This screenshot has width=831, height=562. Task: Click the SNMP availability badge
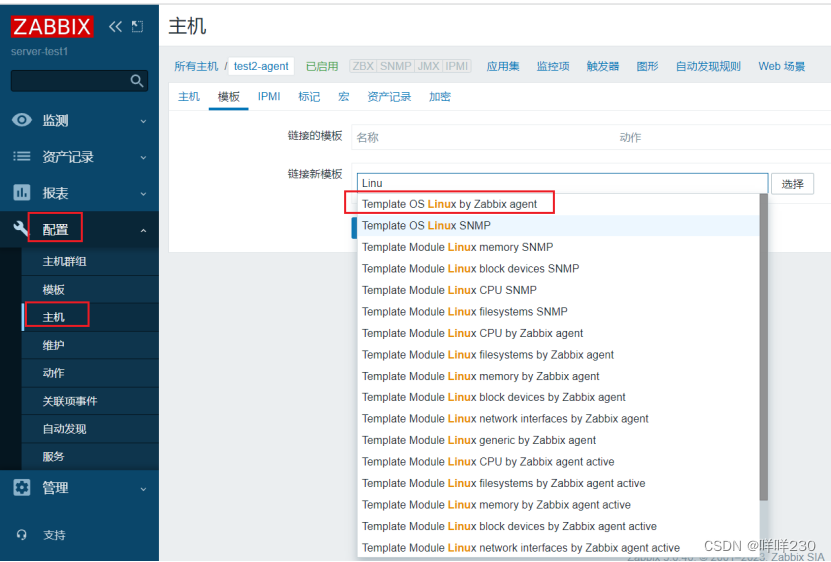click(395, 66)
